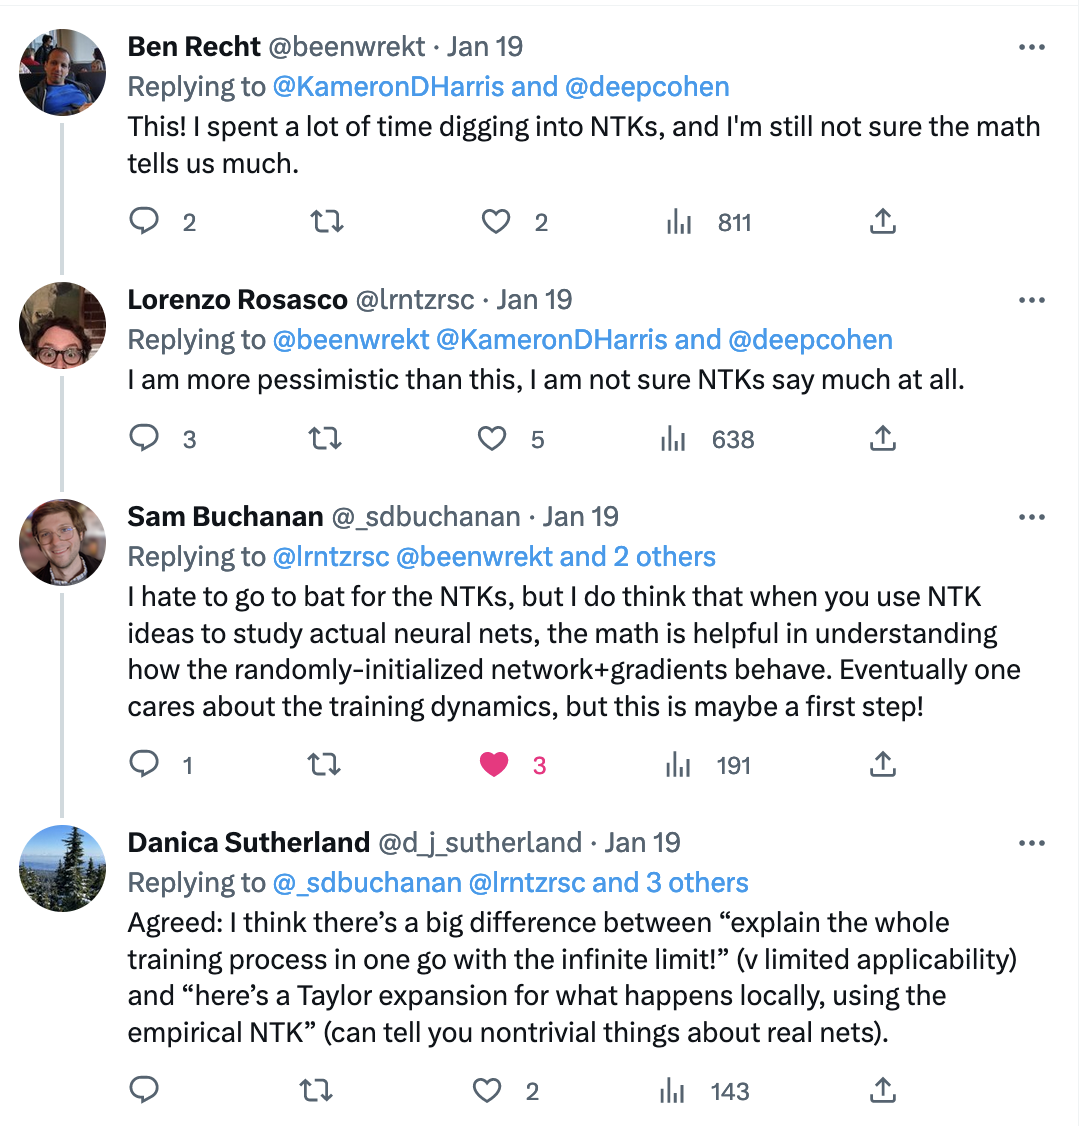Like Danica Sutherland's tweet

(487, 1091)
